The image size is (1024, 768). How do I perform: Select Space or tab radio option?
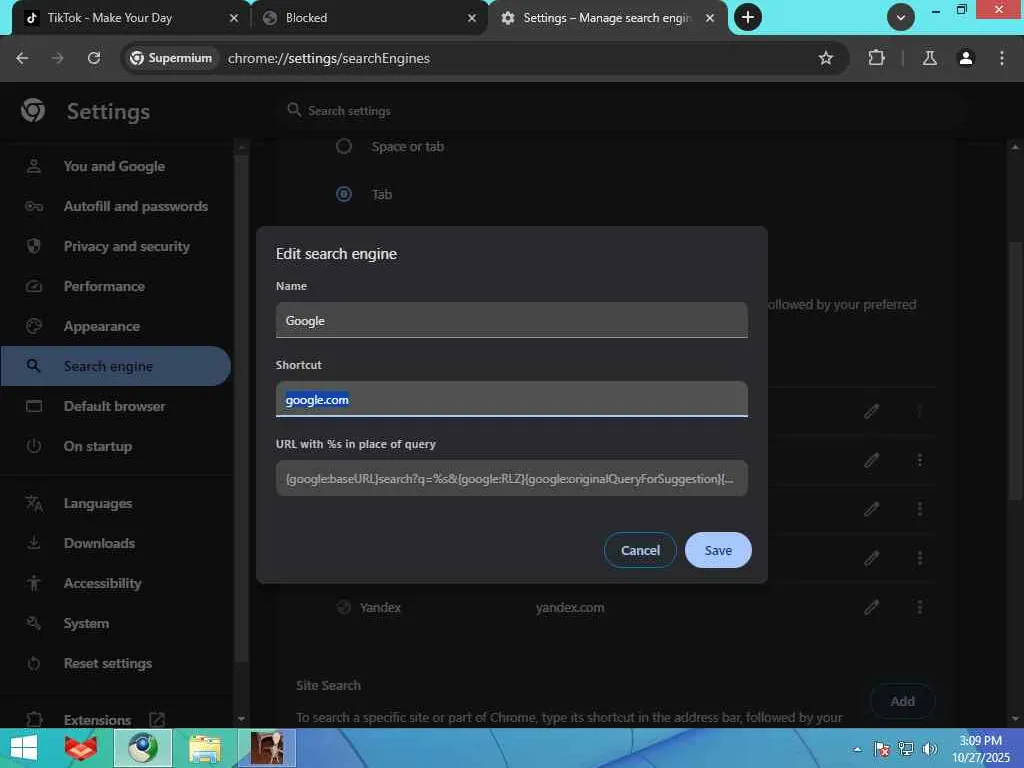[x=344, y=146]
